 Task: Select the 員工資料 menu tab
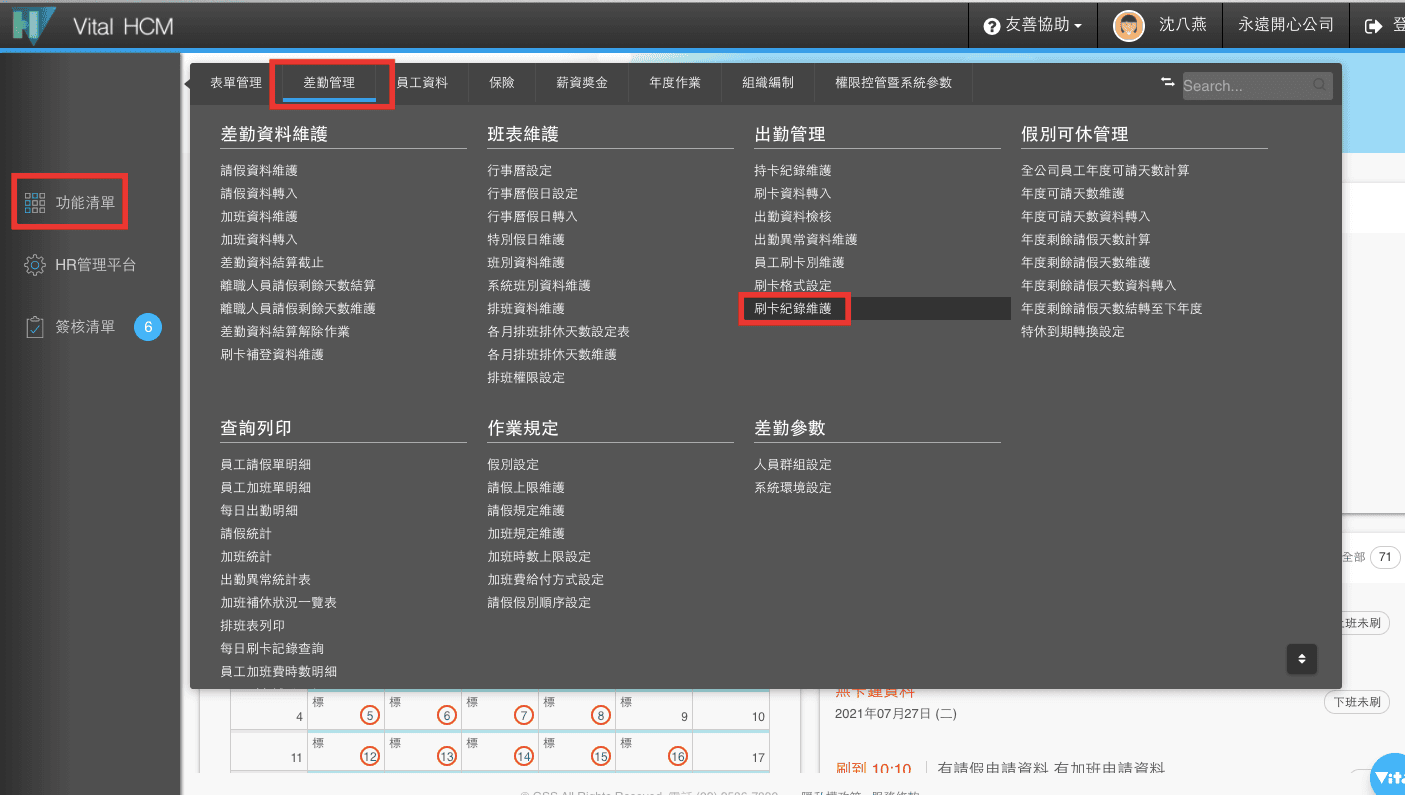coord(422,83)
